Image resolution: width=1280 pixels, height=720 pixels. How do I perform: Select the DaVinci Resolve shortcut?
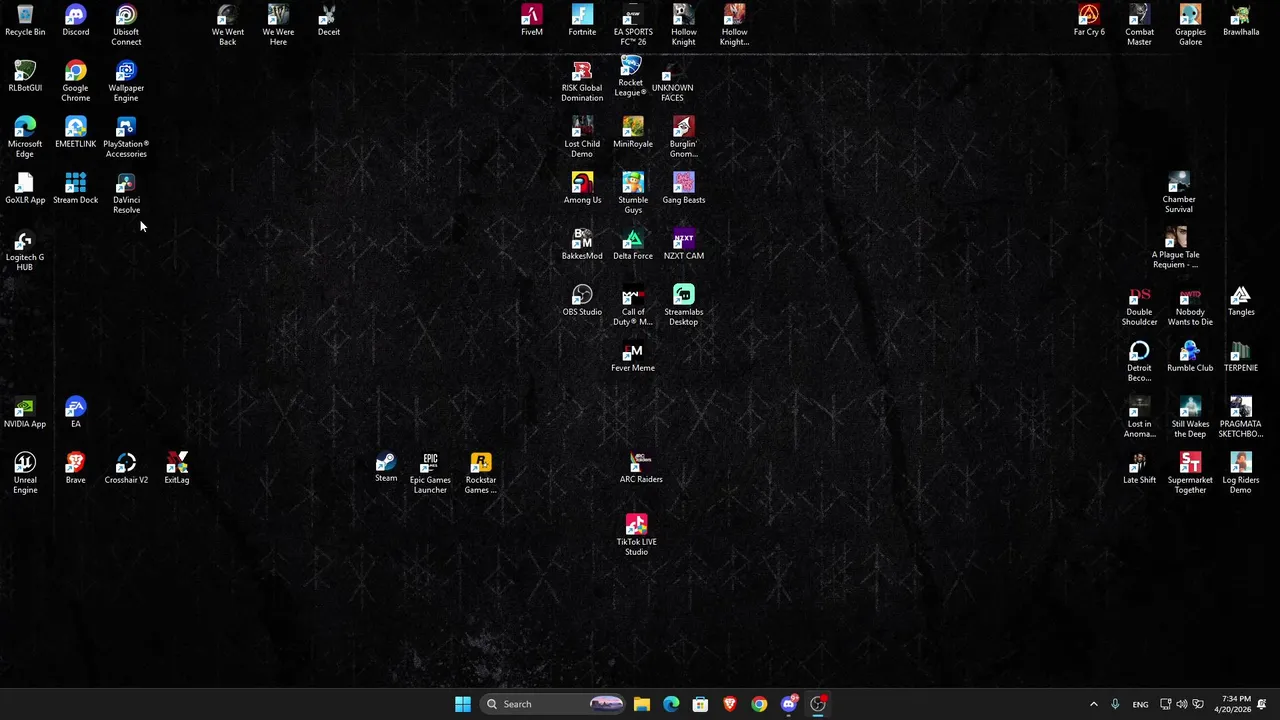click(126, 193)
